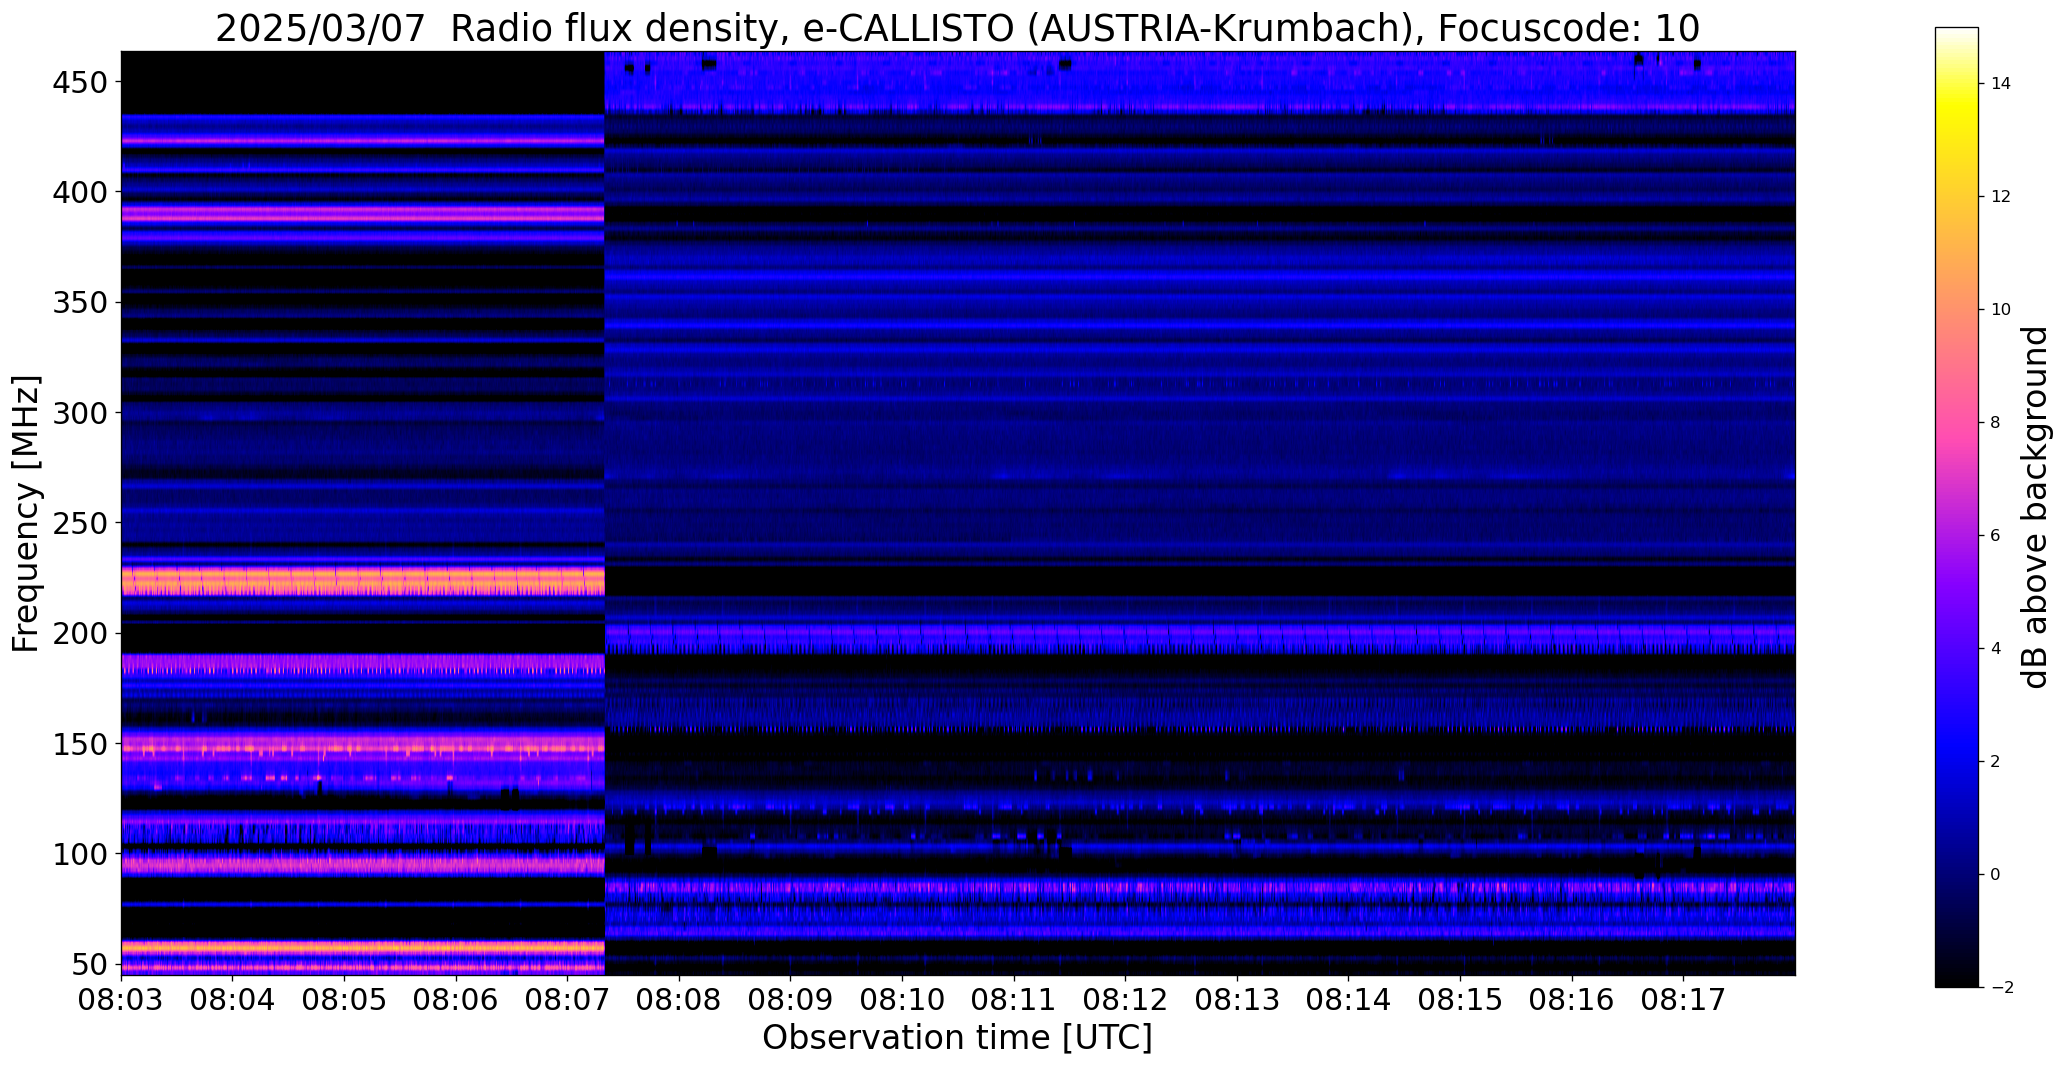The width and height of the screenshot is (2066, 1067).
Task: Click the 08:03 time tick label
Action: (122, 1000)
